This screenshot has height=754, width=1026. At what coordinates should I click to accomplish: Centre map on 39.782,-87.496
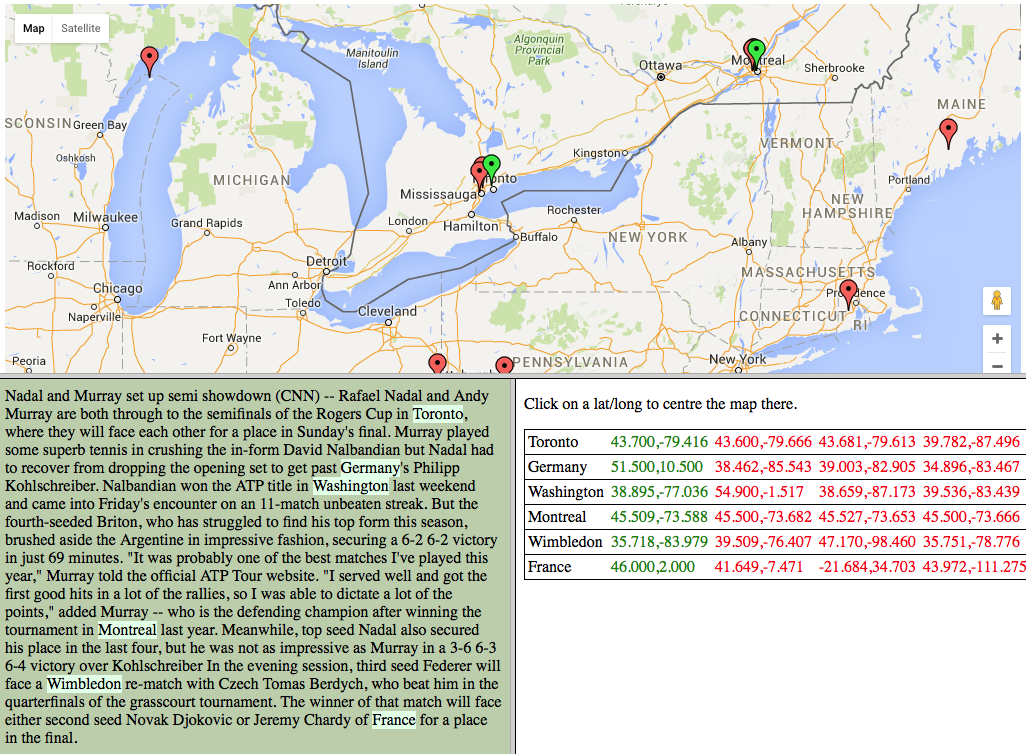coord(971,442)
